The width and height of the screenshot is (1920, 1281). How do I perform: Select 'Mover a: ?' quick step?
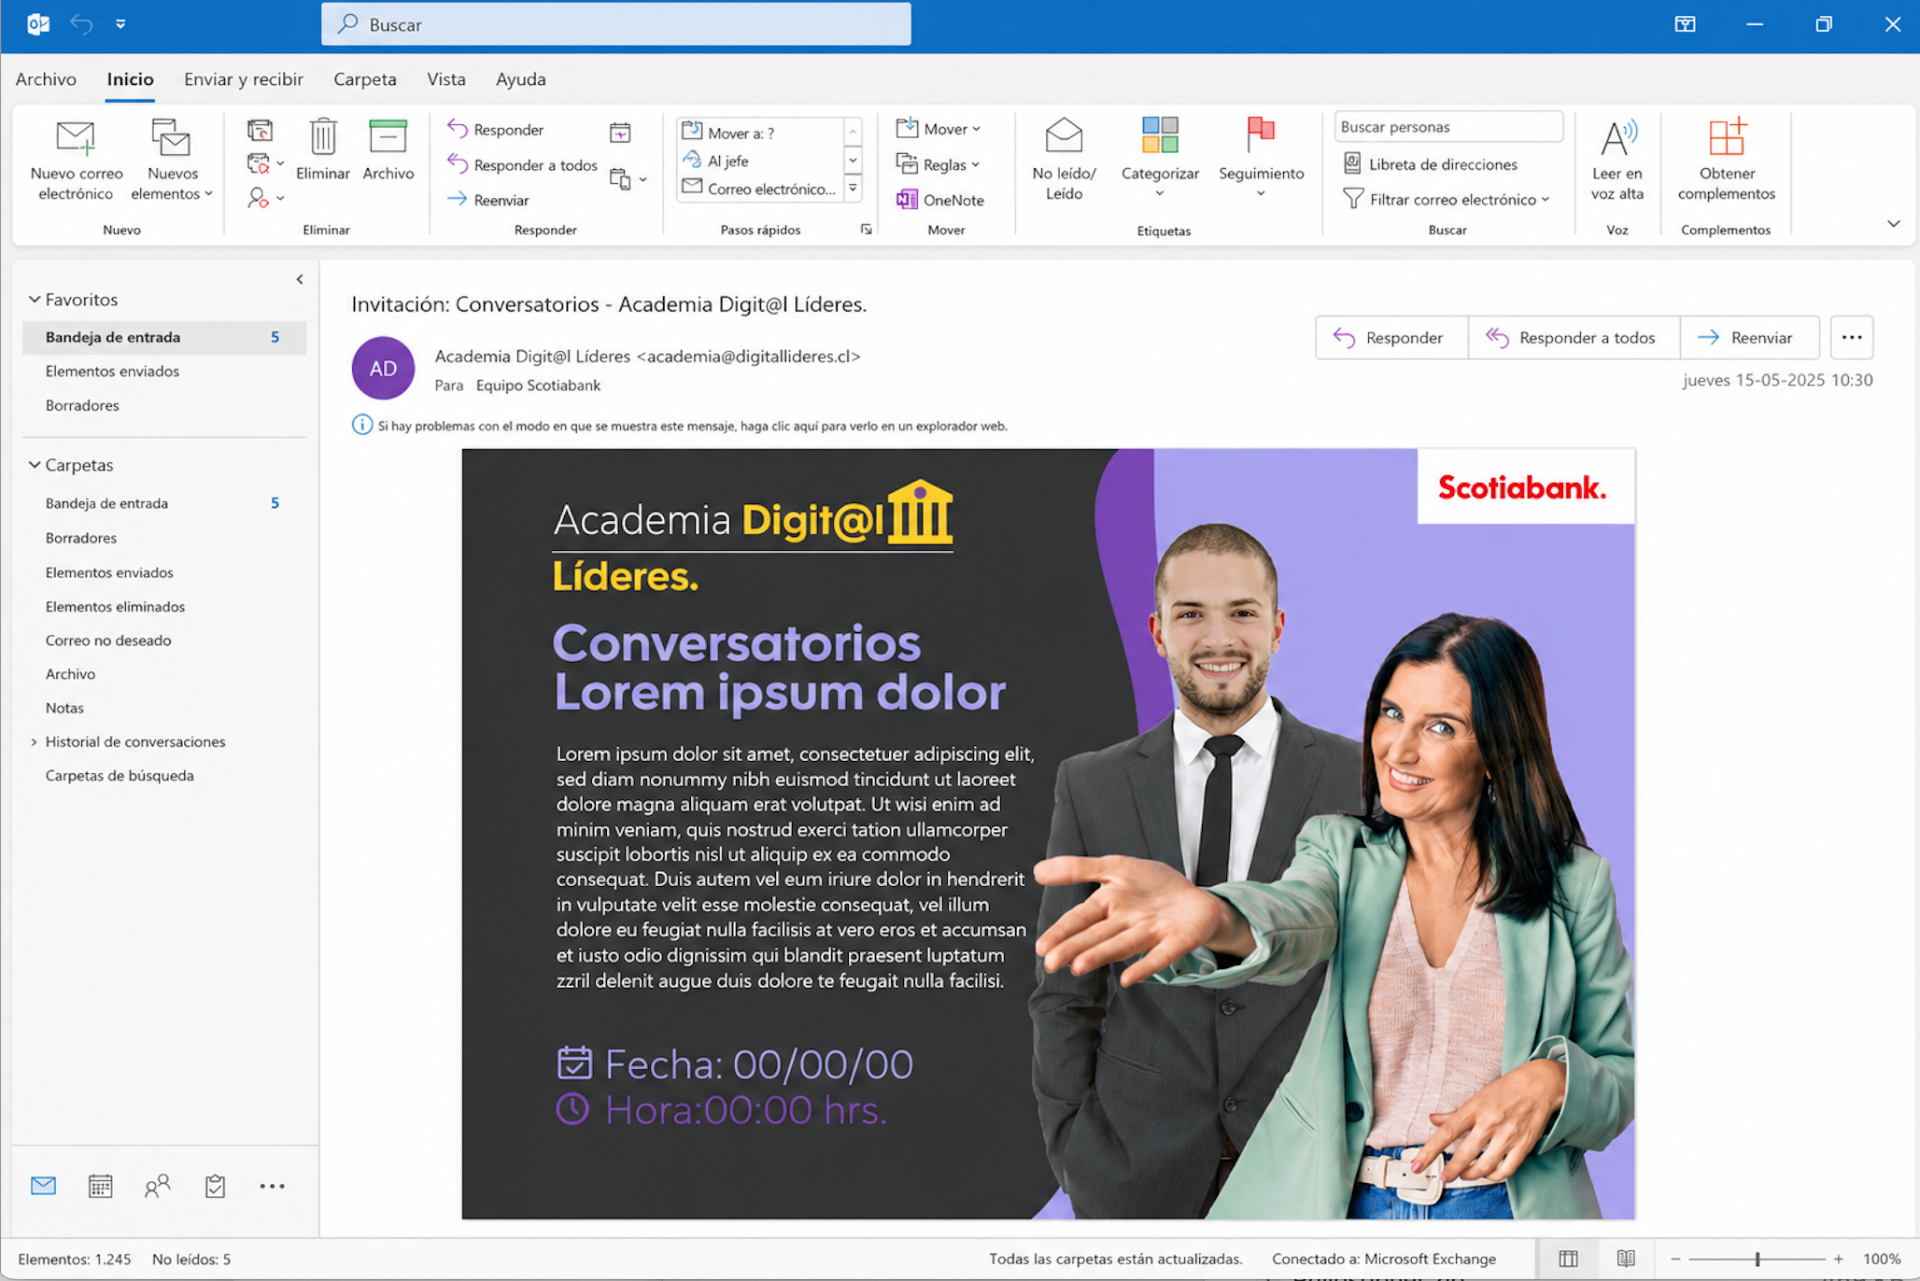point(760,133)
